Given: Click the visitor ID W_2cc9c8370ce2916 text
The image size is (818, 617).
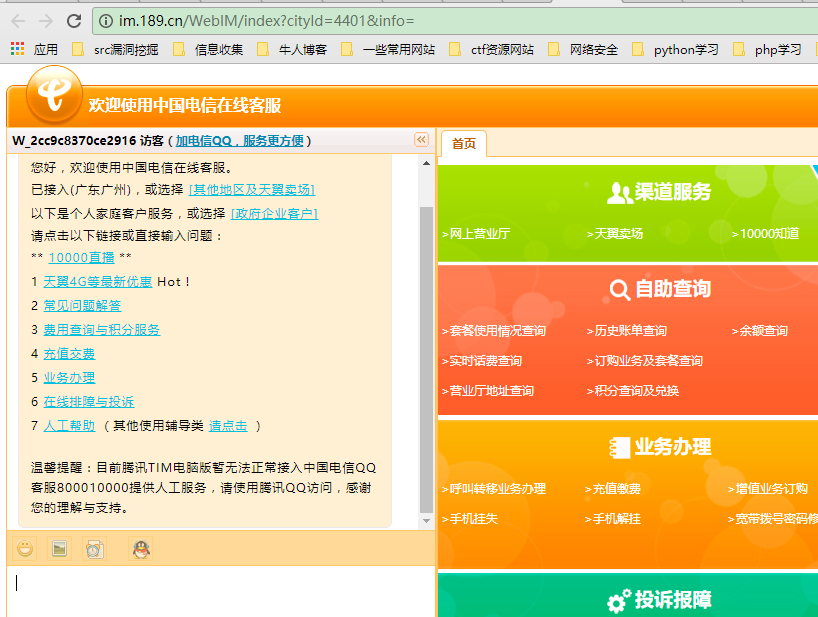Looking at the screenshot, I should 74,141.
